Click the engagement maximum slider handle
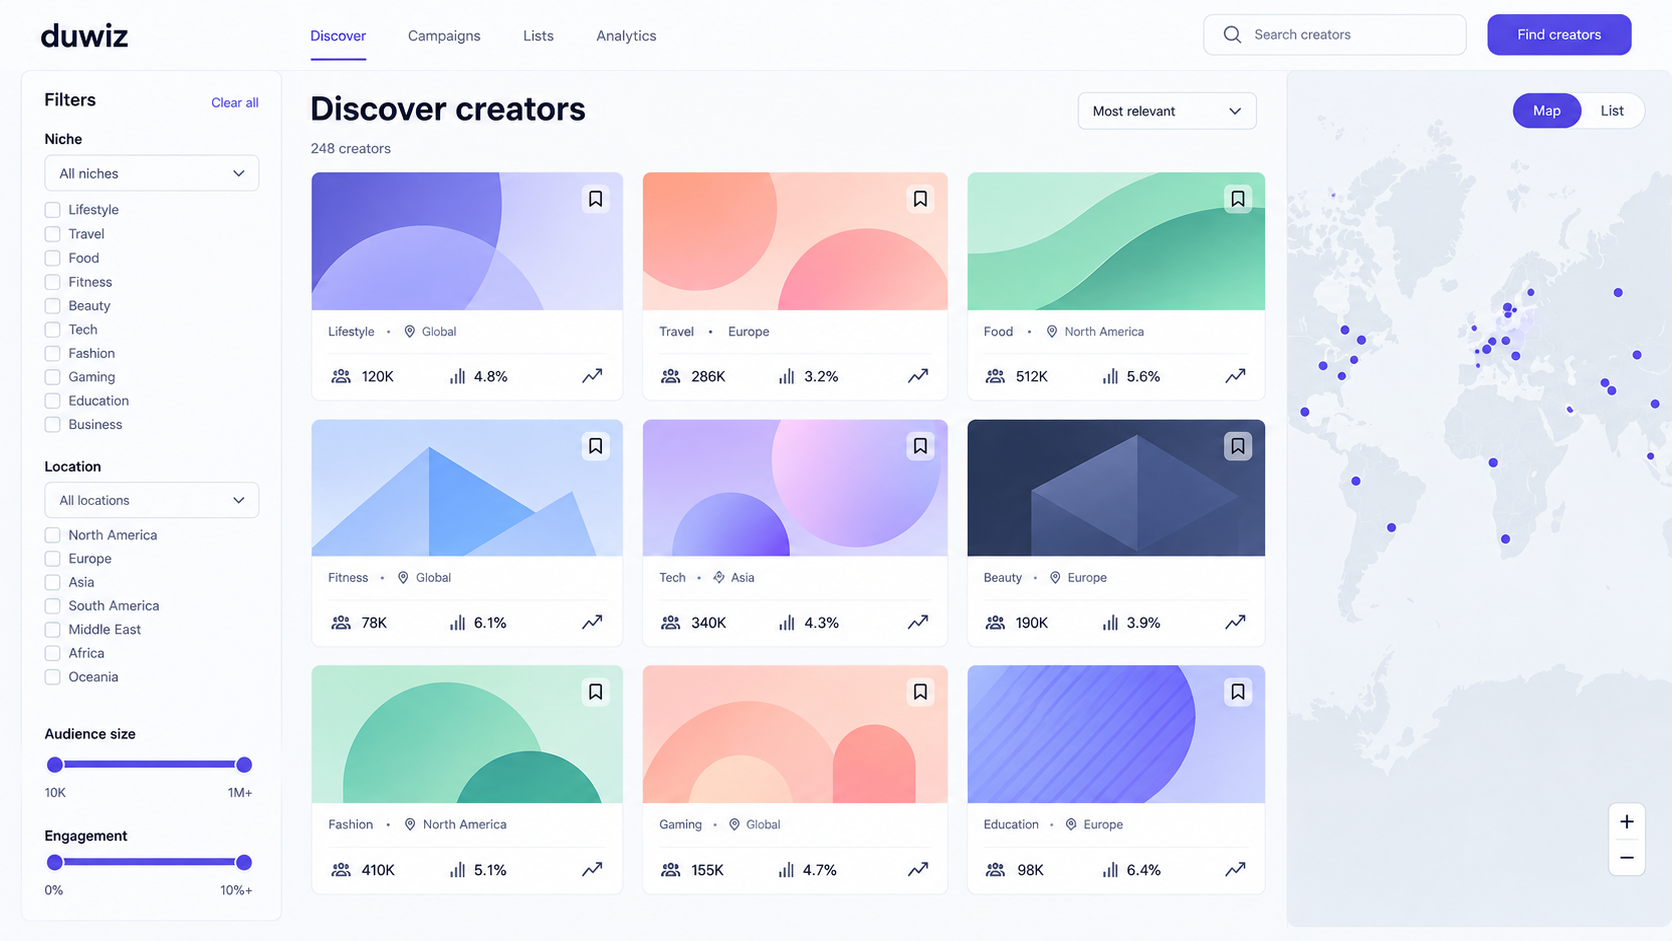 [243, 862]
